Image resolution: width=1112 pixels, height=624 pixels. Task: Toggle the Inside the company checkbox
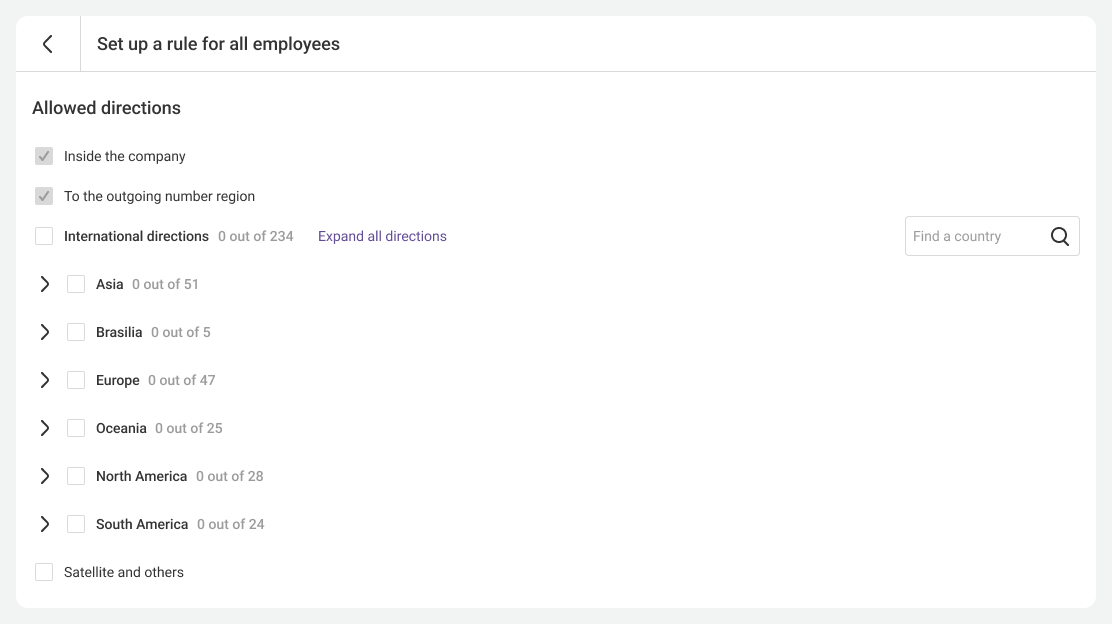(x=44, y=156)
